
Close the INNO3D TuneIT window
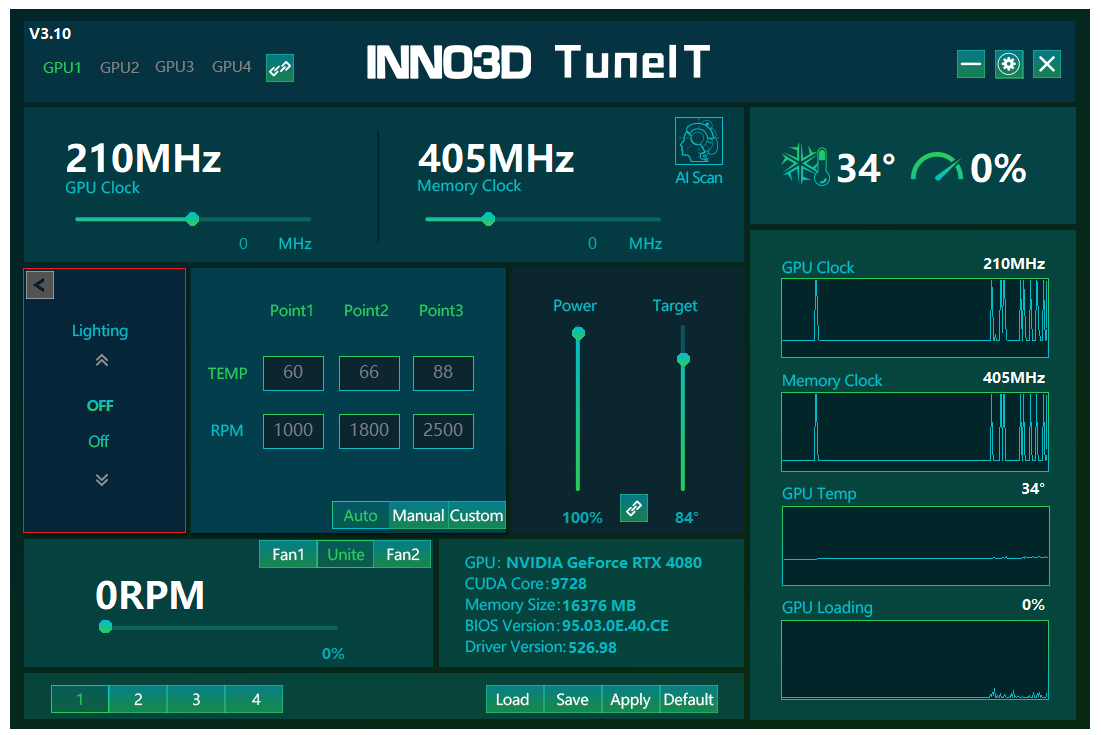click(x=1047, y=65)
